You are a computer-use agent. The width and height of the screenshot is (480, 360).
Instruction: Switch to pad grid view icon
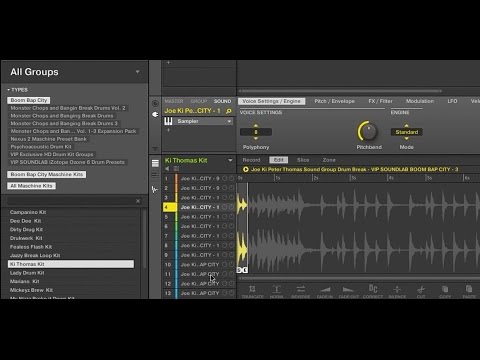(x=155, y=163)
